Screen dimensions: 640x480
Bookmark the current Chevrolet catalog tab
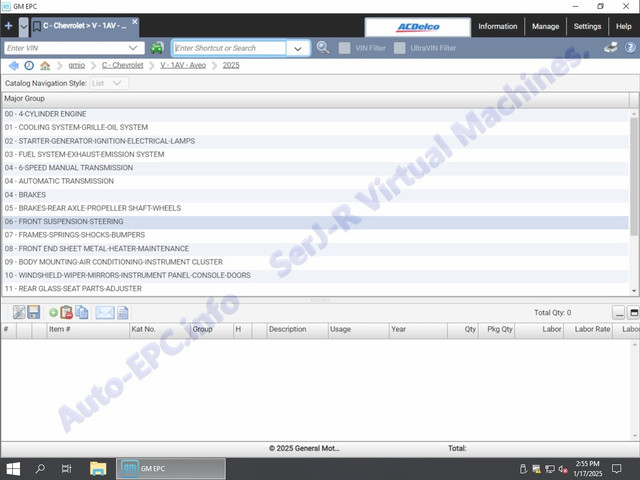(37, 27)
